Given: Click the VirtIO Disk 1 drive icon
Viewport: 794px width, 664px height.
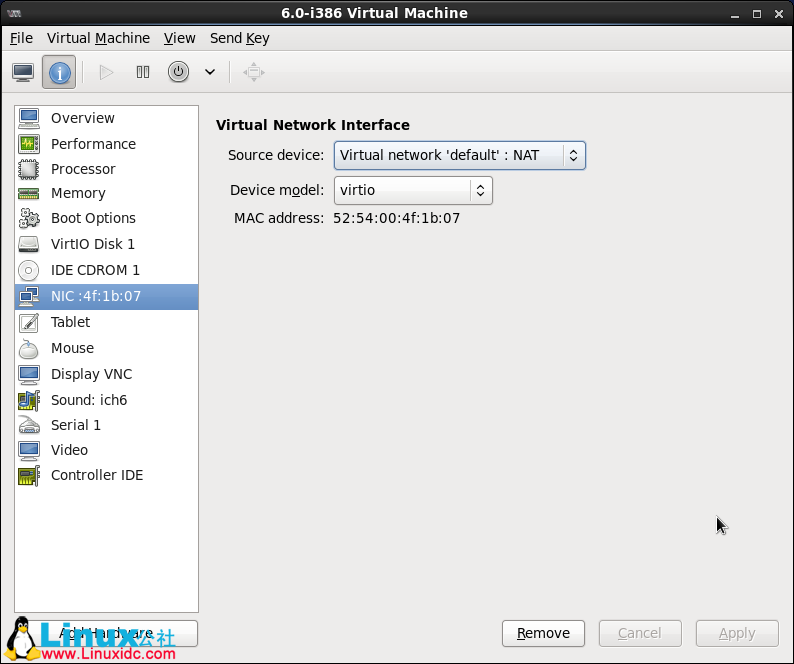Looking at the screenshot, I should 29,244.
